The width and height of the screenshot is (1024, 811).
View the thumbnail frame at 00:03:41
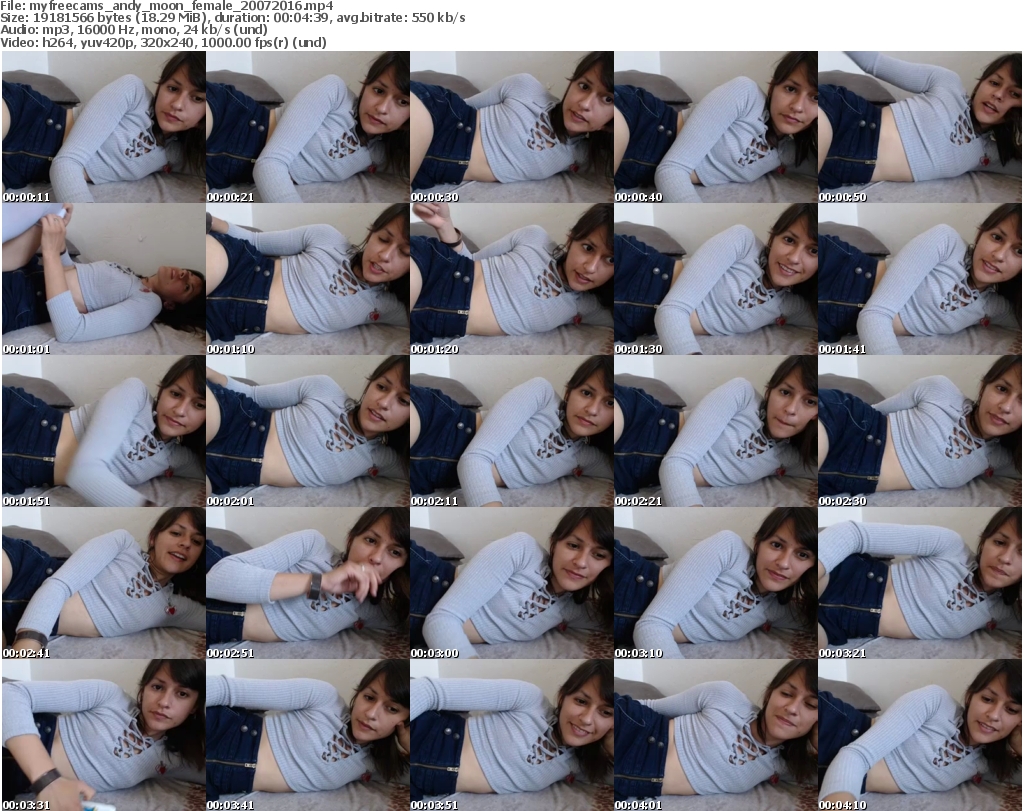(x=308, y=735)
